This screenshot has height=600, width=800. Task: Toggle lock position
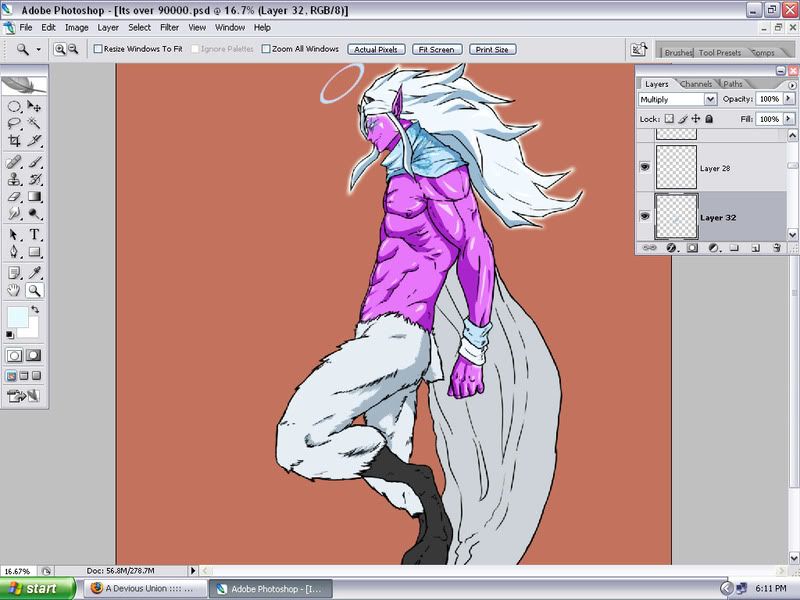(x=696, y=119)
